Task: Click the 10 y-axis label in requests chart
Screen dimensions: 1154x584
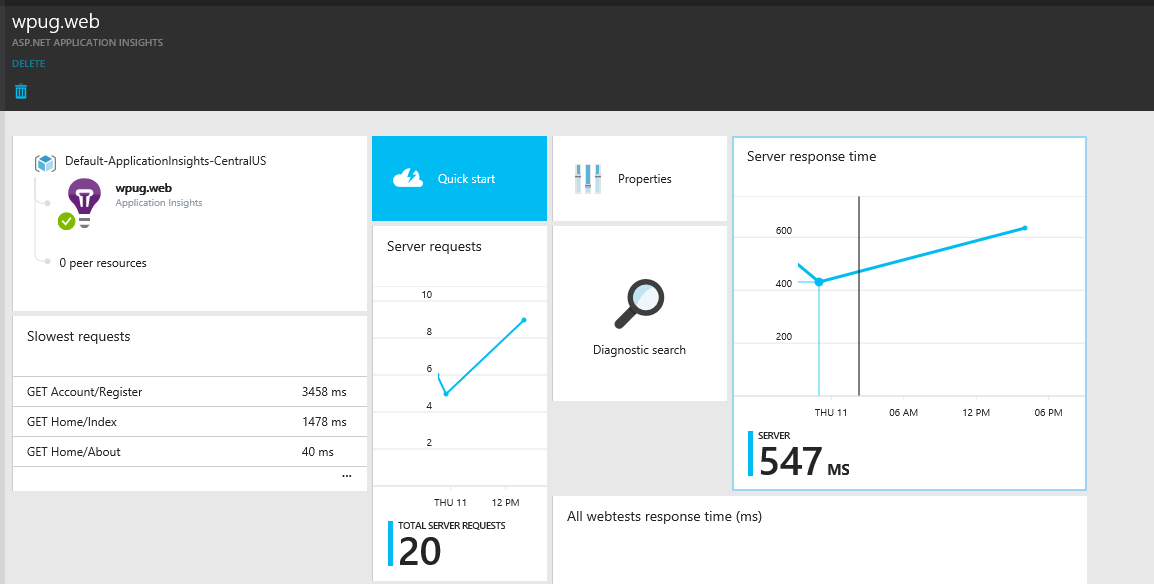Action: 427,295
